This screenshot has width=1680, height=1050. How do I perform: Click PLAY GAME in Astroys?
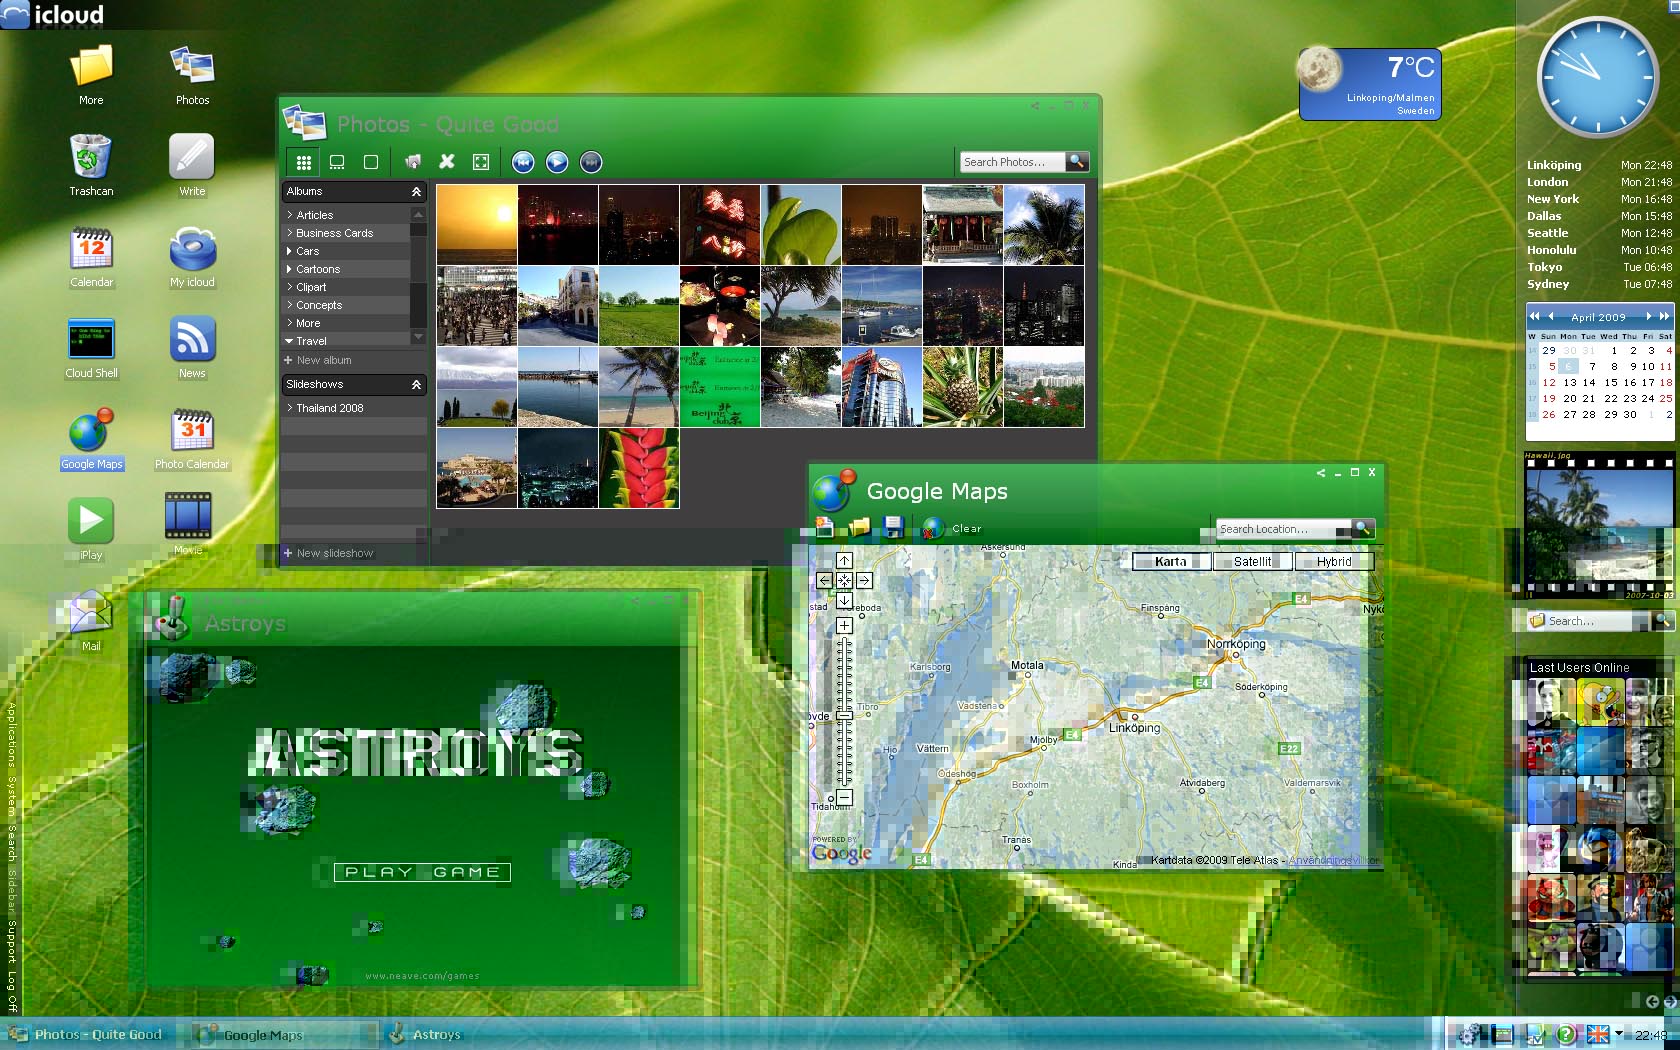pos(422,872)
